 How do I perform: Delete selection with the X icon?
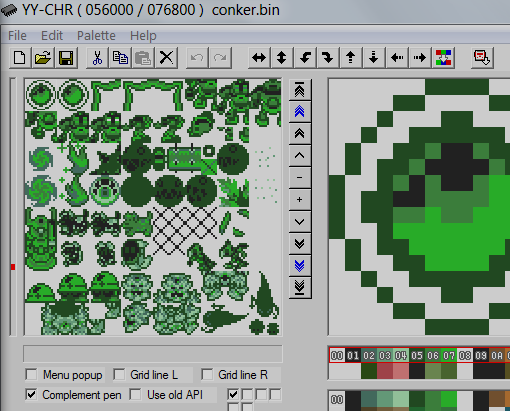pos(166,58)
